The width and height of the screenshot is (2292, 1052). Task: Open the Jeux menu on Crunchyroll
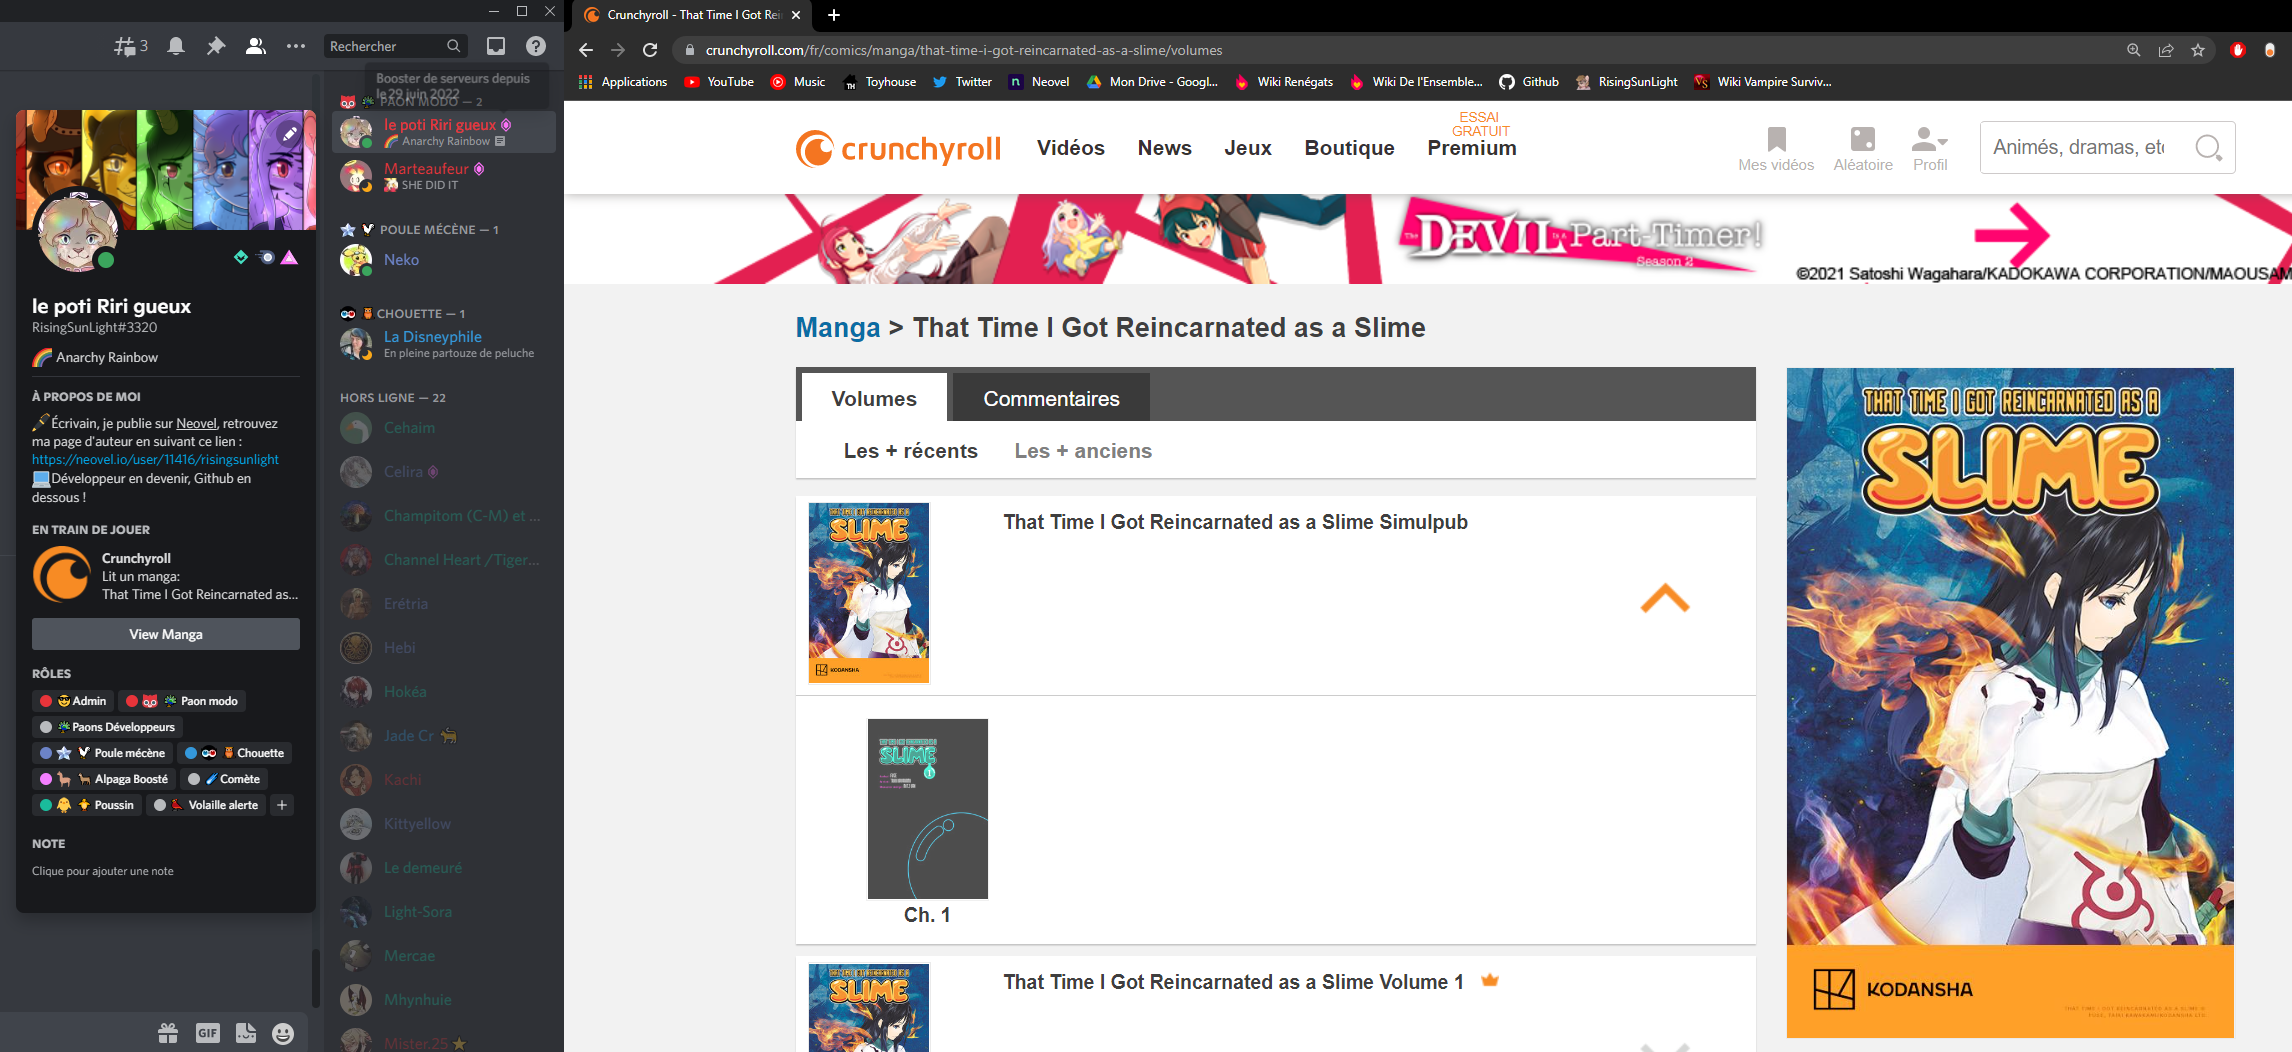(x=1248, y=147)
